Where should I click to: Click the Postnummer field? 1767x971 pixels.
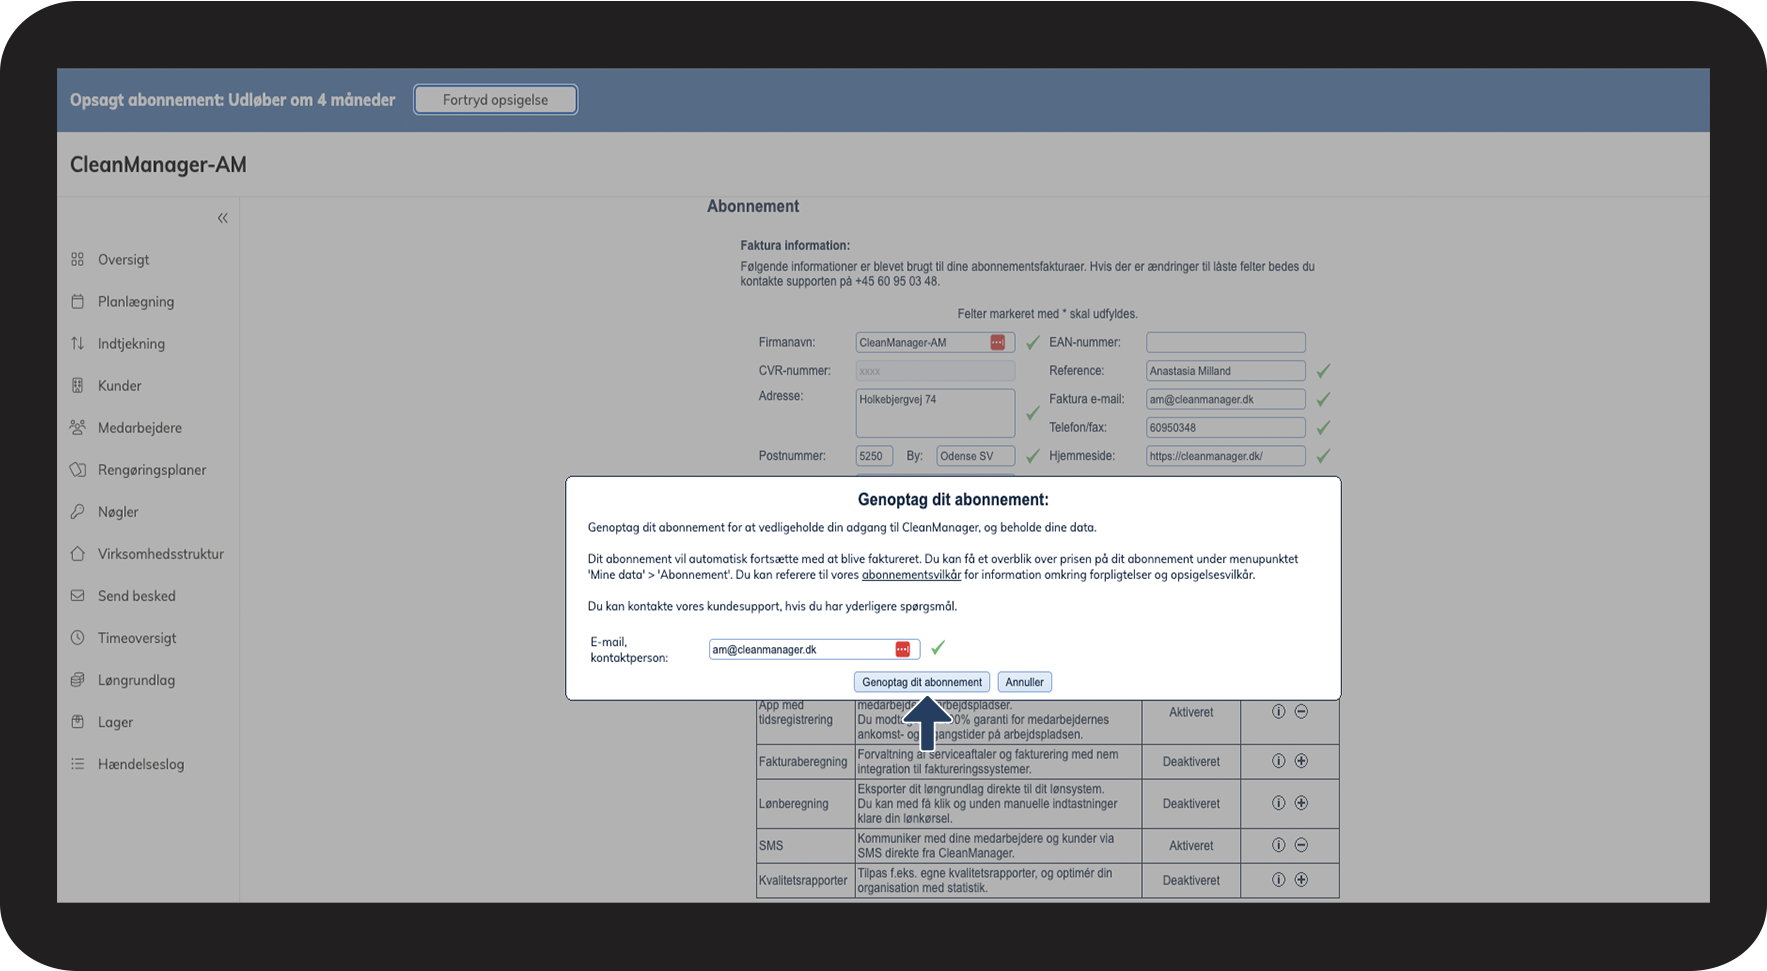point(874,456)
